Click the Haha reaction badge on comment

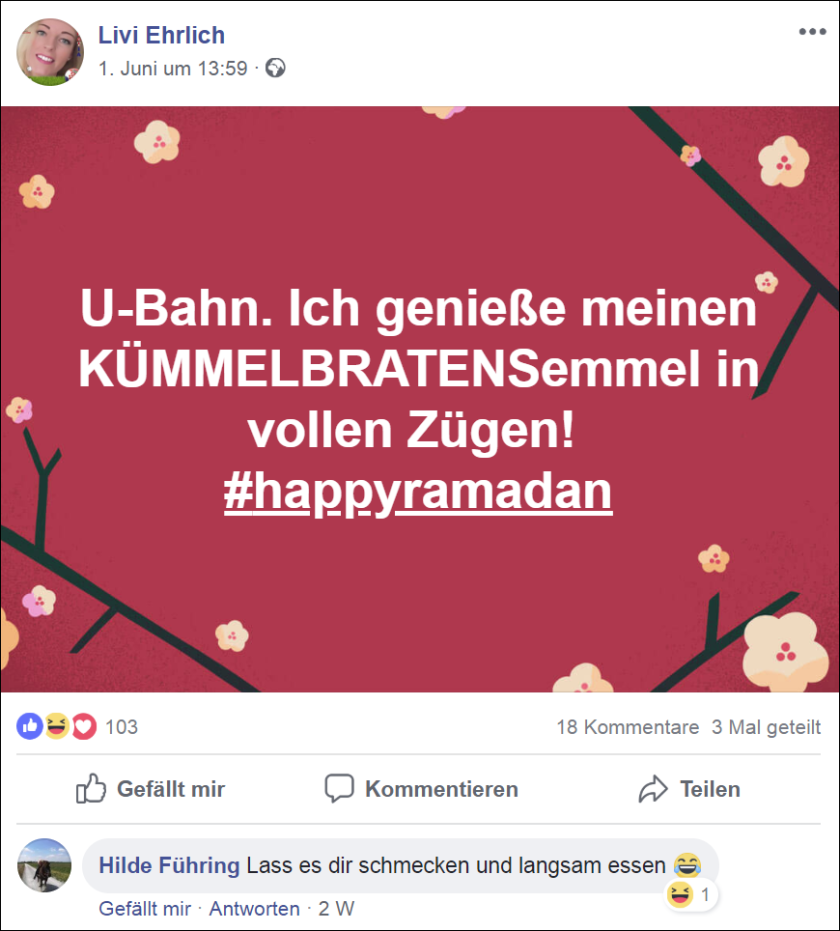690,895
